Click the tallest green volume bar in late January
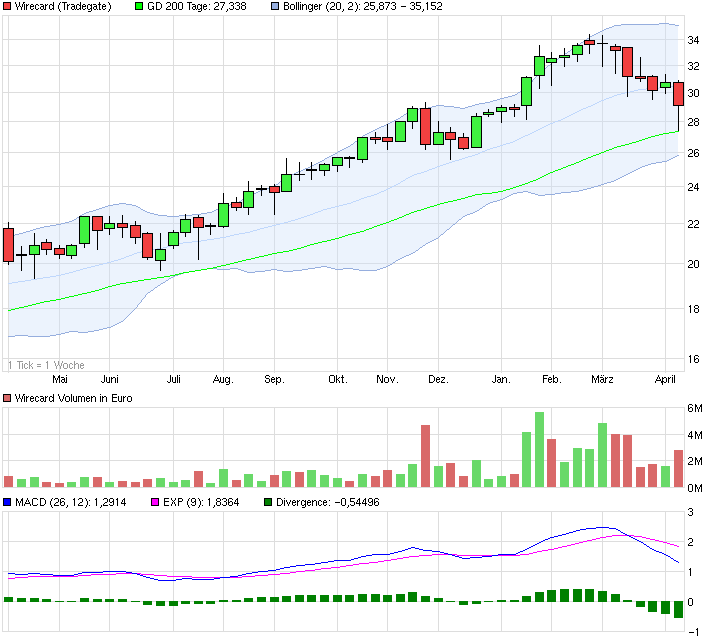 pyautogui.click(x=539, y=450)
